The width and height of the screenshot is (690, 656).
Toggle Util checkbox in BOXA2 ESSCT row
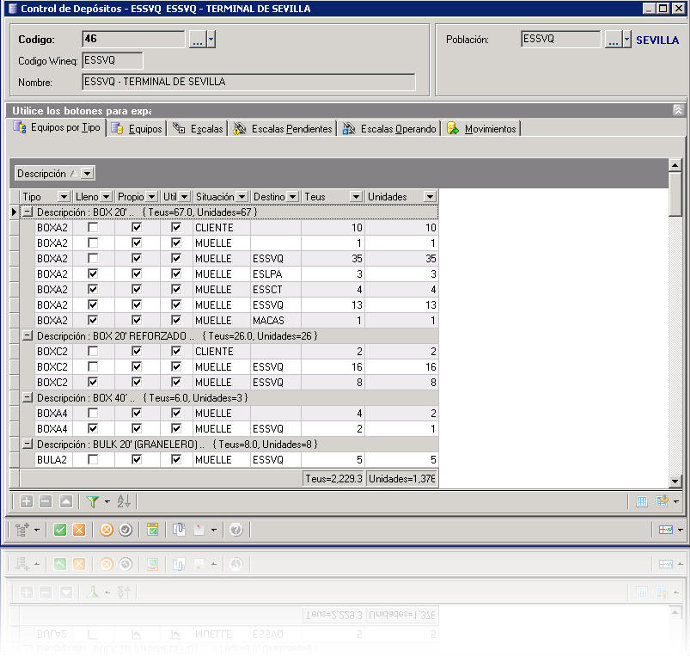[x=176, y=289]
